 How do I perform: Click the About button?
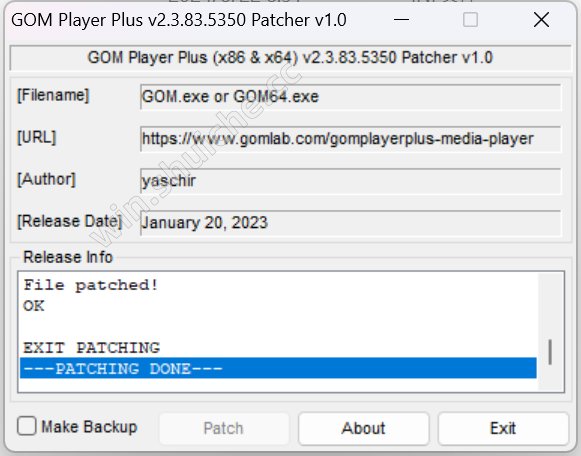(363, 428)
